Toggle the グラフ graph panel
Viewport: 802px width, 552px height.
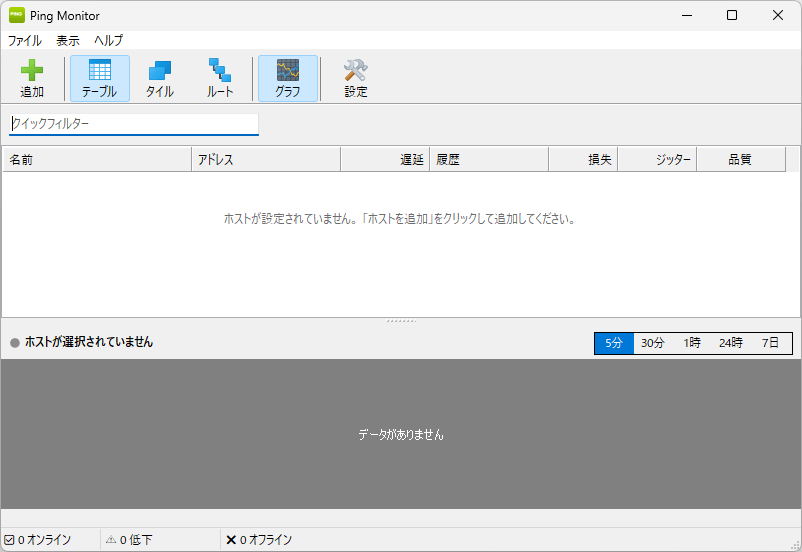click(288, 70)
